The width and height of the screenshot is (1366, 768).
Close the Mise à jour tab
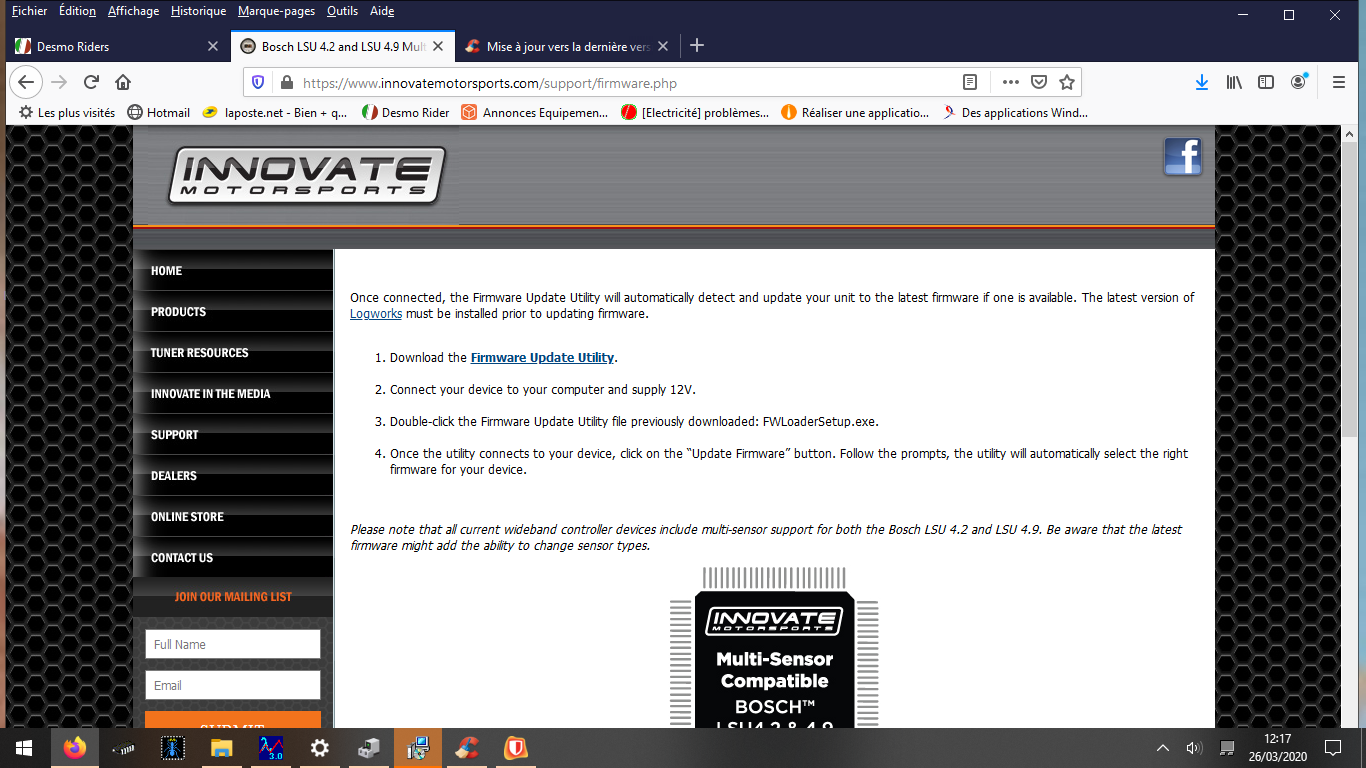tap(664, 46)
